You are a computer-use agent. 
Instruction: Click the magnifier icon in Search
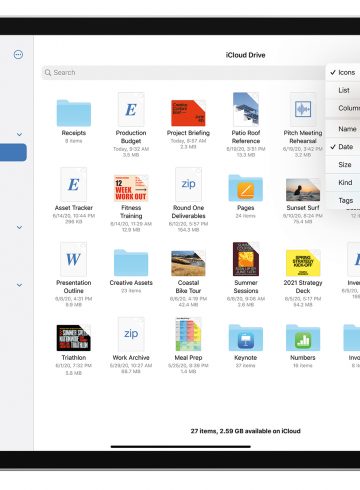[48, 72]
